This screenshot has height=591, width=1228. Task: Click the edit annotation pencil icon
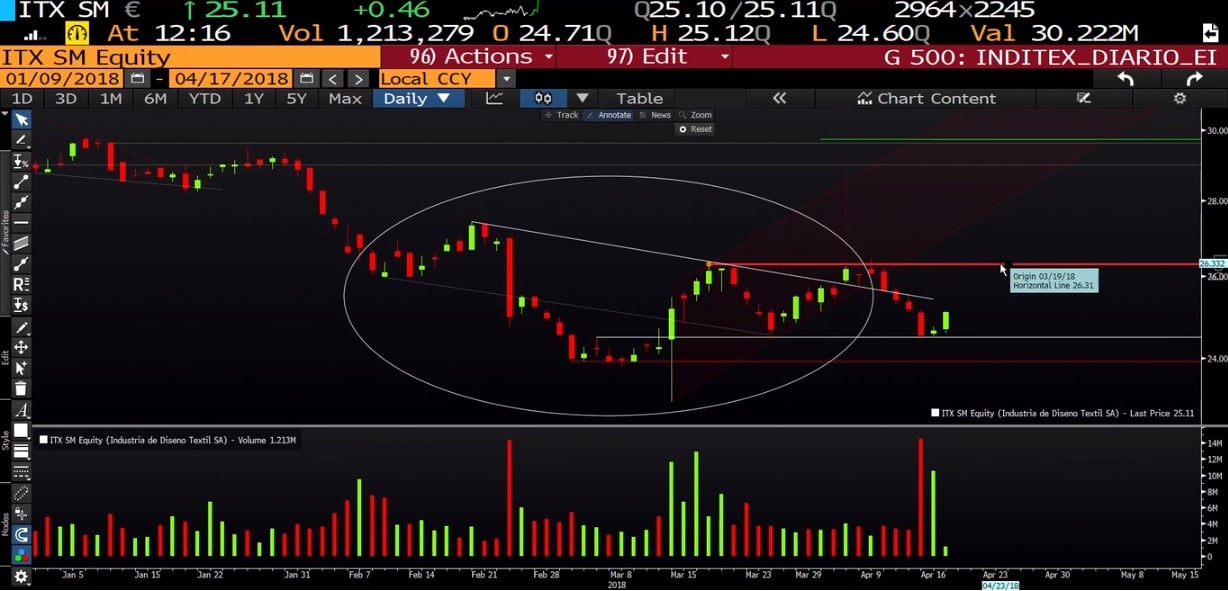click(x=21, y=327)
